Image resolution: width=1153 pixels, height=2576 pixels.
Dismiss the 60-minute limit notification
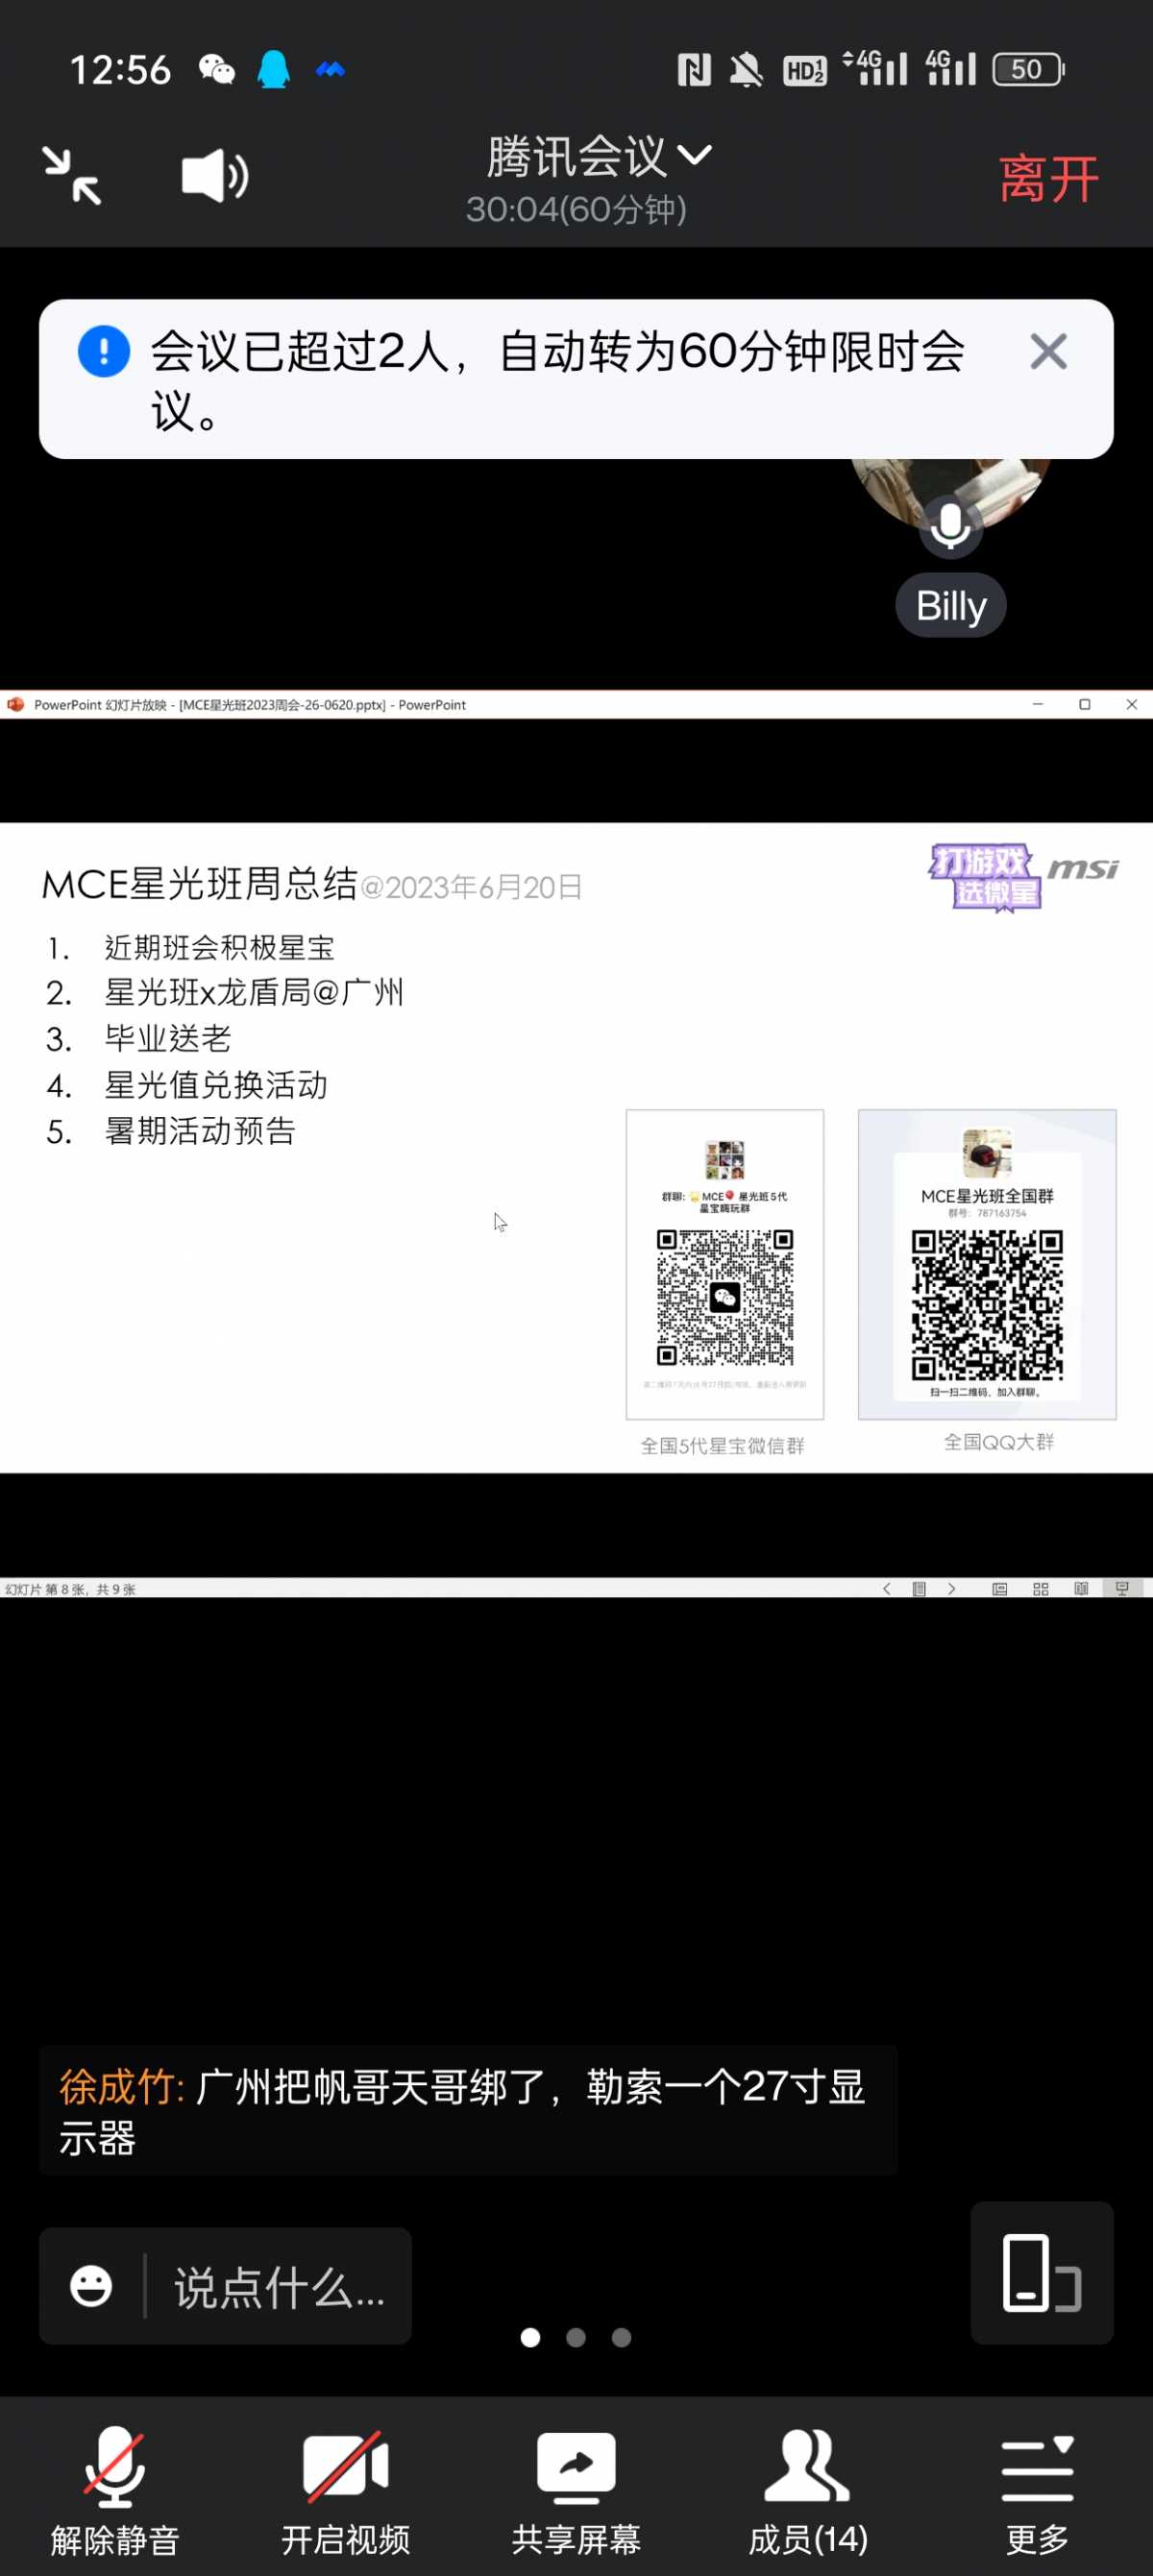1048,352
